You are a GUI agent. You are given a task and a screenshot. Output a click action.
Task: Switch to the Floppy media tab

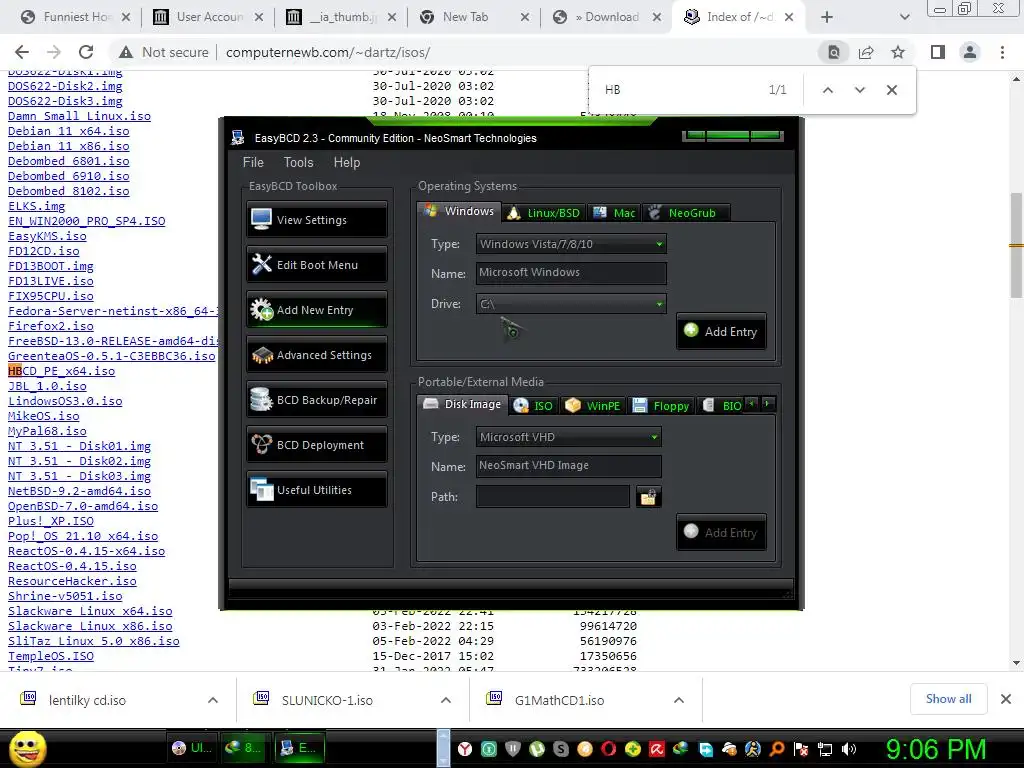[x=661, y=406]
